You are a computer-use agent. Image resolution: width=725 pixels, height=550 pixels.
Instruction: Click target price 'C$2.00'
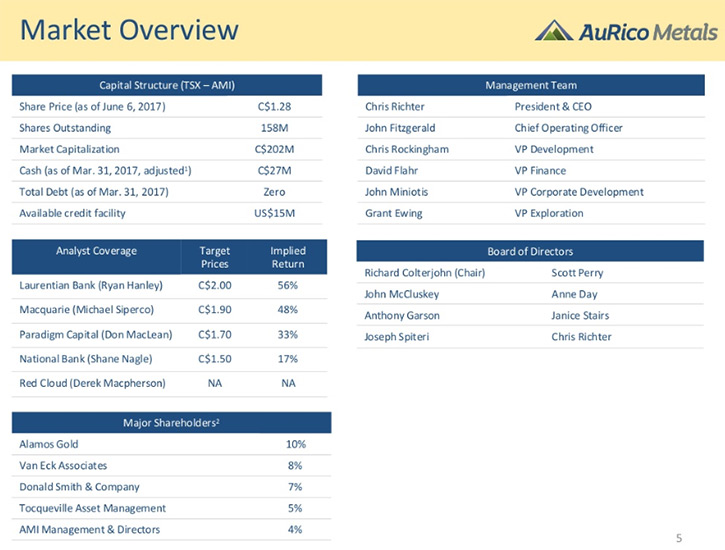tap(215, 286)
